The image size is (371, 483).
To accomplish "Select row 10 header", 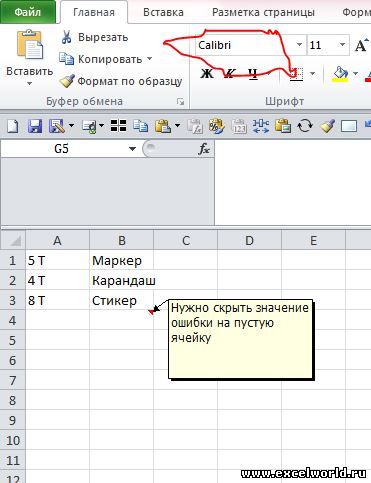I will click(13, 440).
